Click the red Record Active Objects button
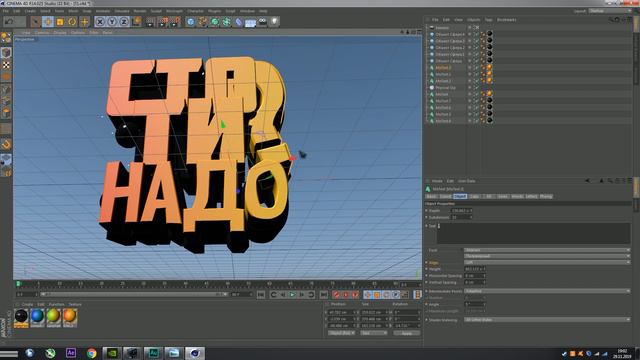Image resolution: width=640 pixels, height=360 pixels. [x=336, y=294]
